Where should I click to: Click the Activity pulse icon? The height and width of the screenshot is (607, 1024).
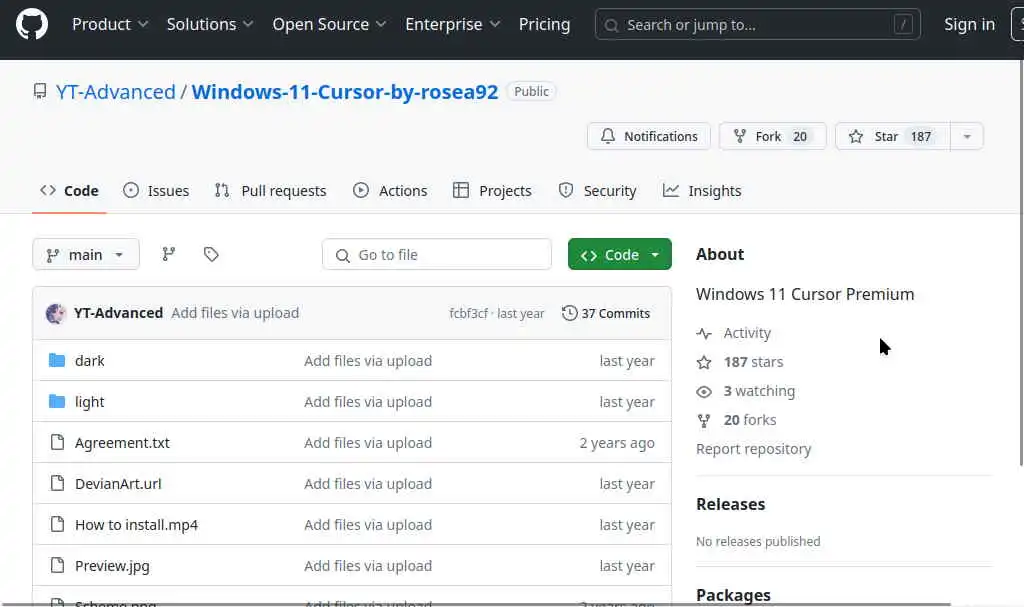pos(703,333)
